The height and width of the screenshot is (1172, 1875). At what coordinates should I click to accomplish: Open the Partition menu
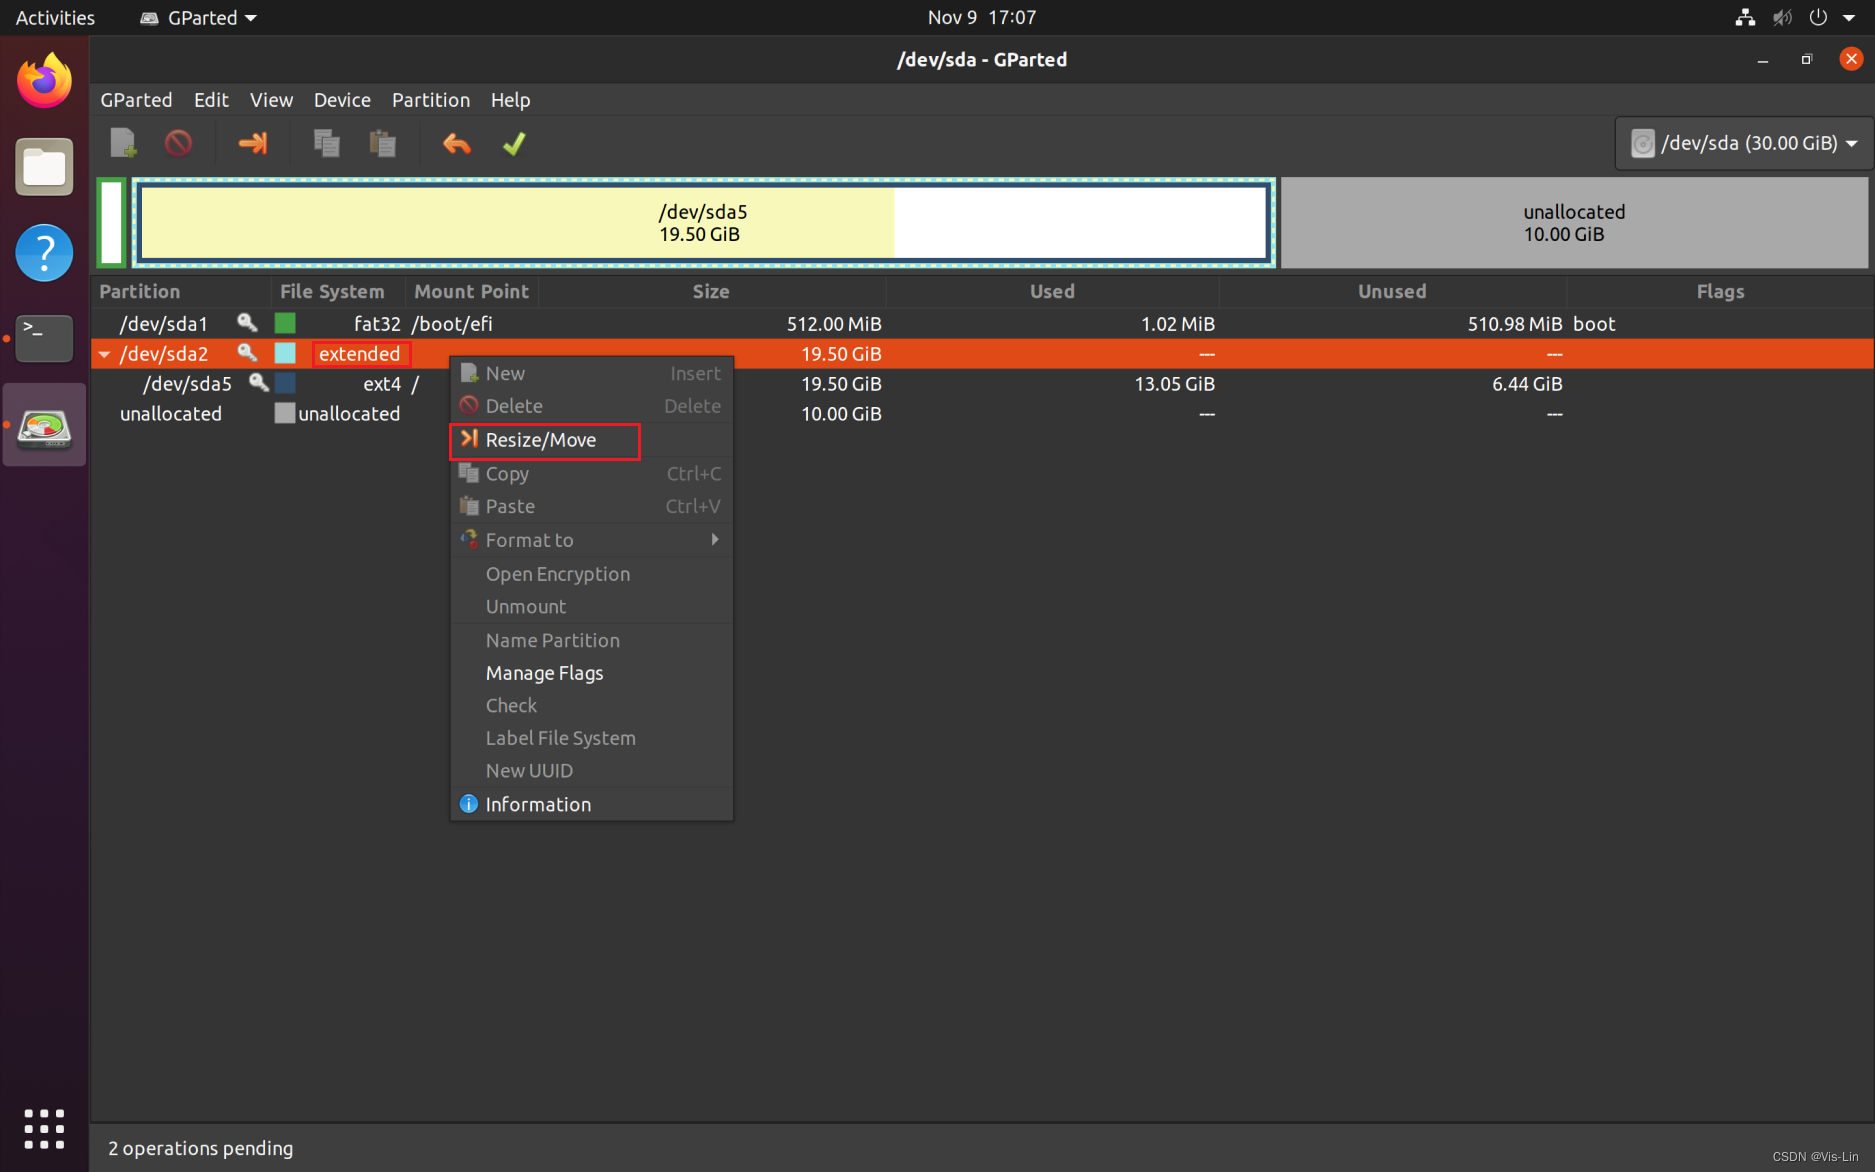pyautogui.click(x=431, y=100)
